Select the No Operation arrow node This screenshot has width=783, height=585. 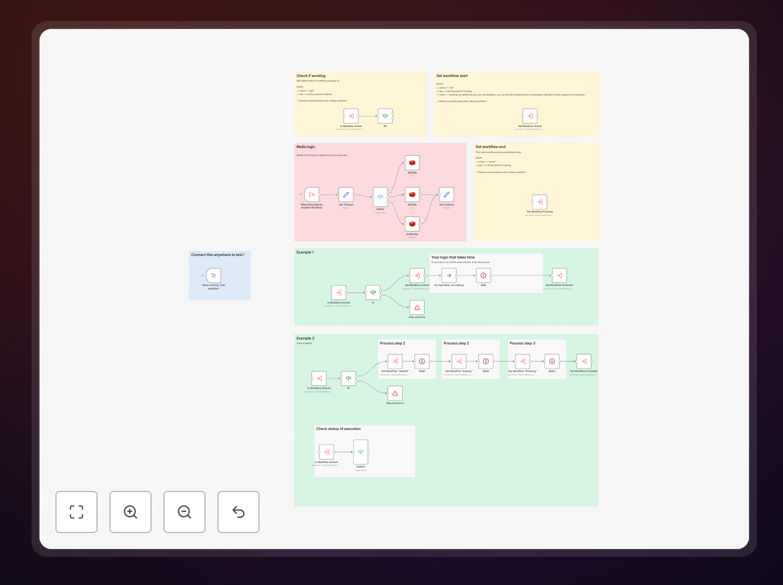[x=449, y=275]
